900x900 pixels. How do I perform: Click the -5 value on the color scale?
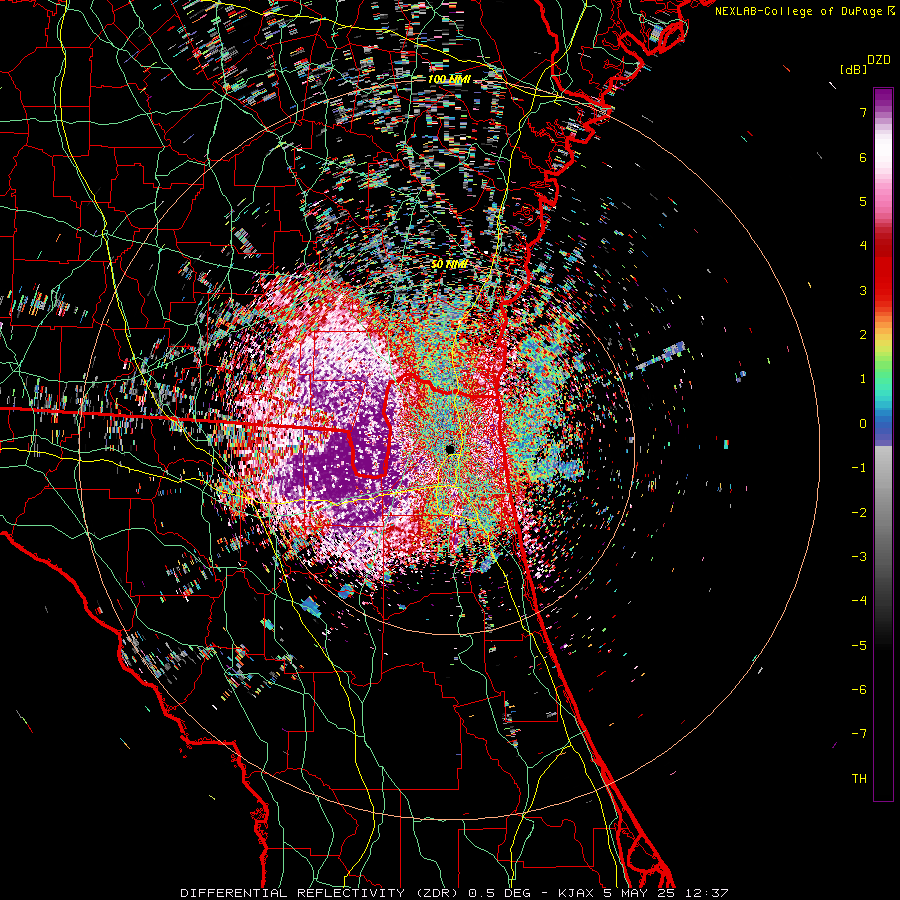pyautogui.click(x=859, y=646)
